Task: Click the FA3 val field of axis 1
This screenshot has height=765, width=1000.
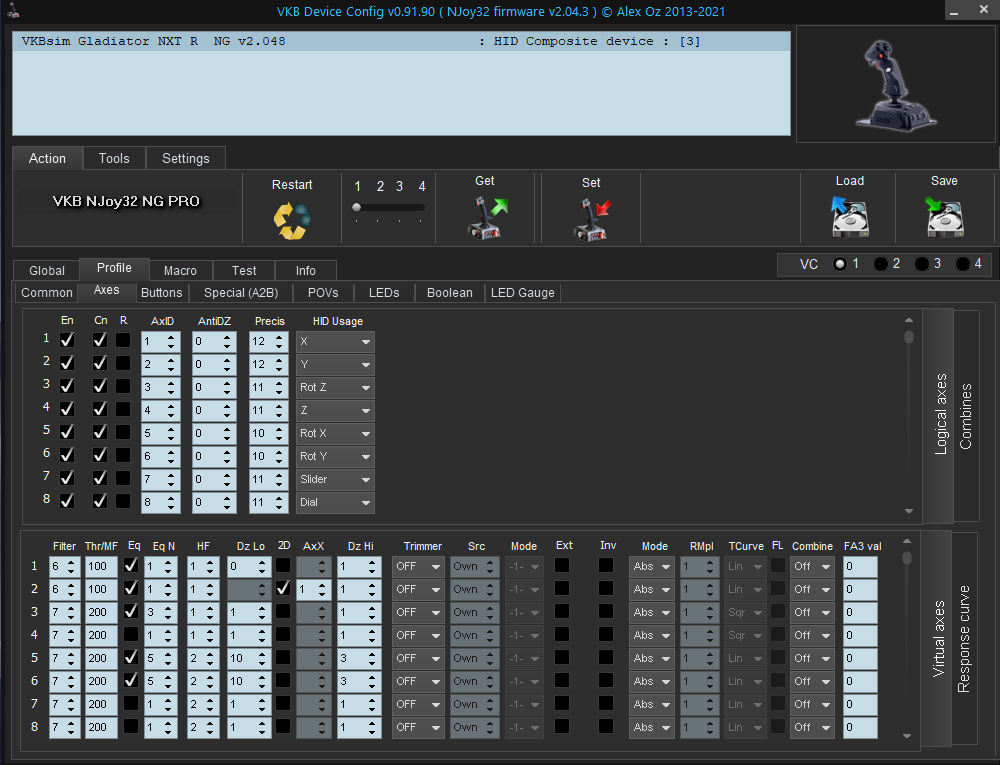Action: pyautogui.click(x=859, y=566)
